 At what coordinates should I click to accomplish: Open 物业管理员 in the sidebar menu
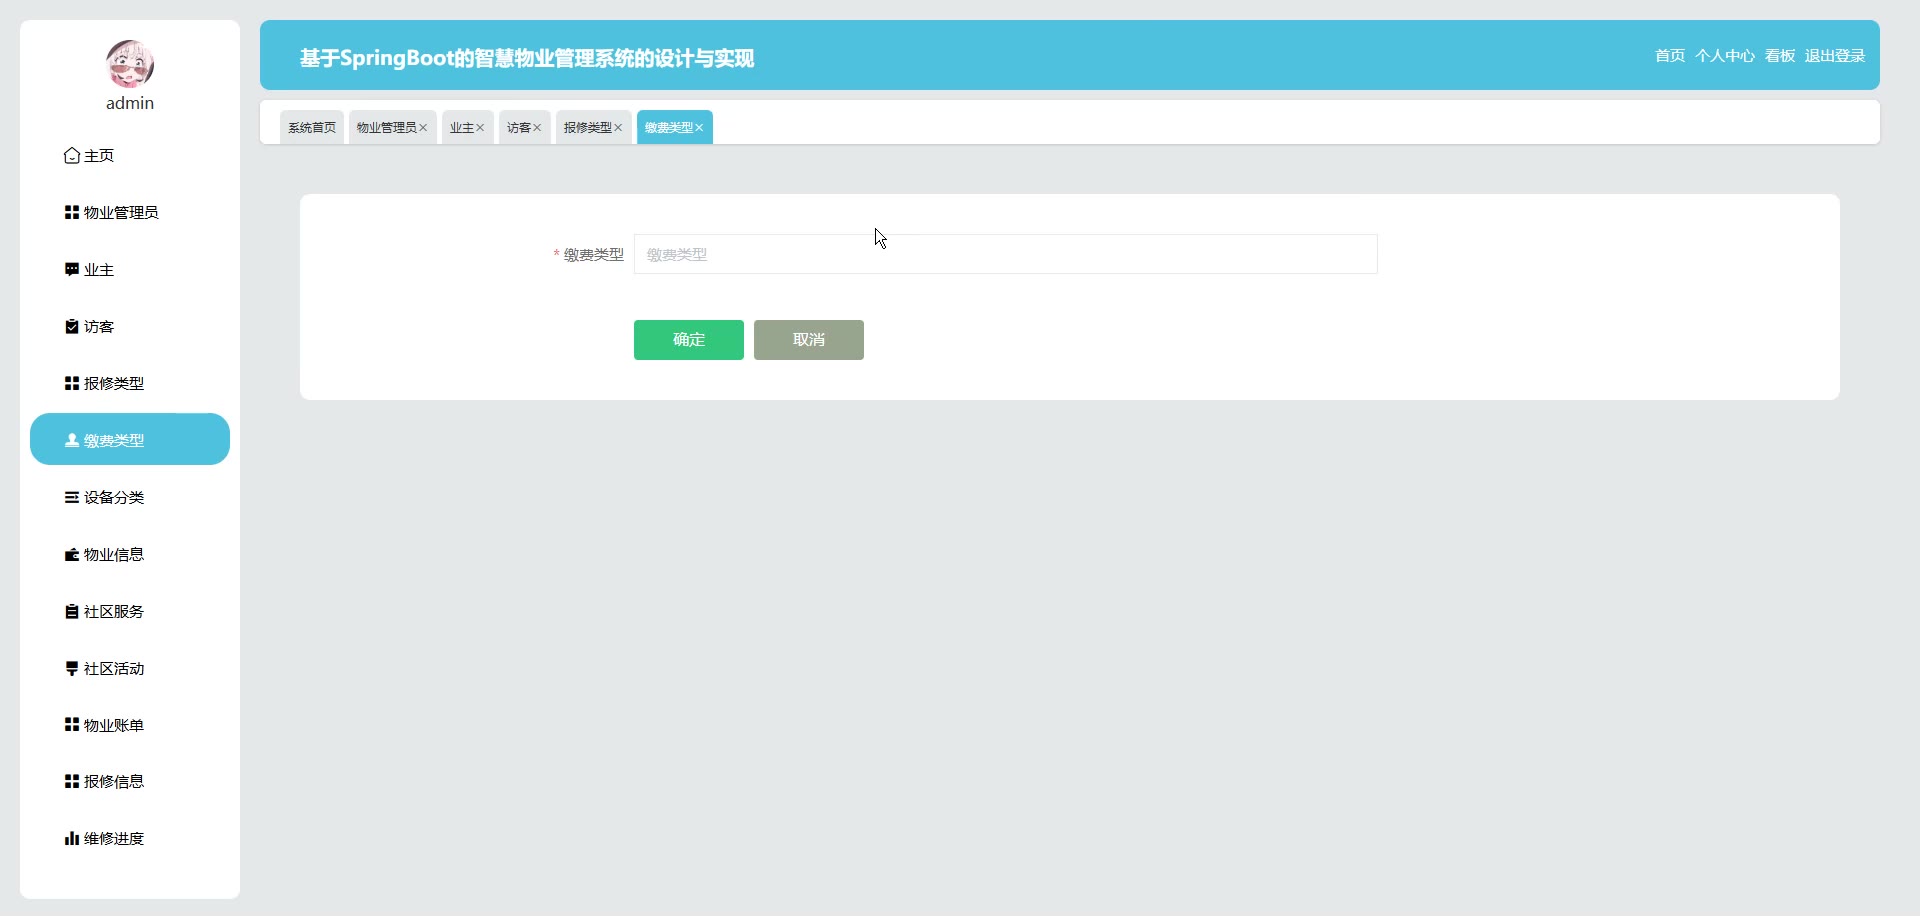click(x=130, y=213)
